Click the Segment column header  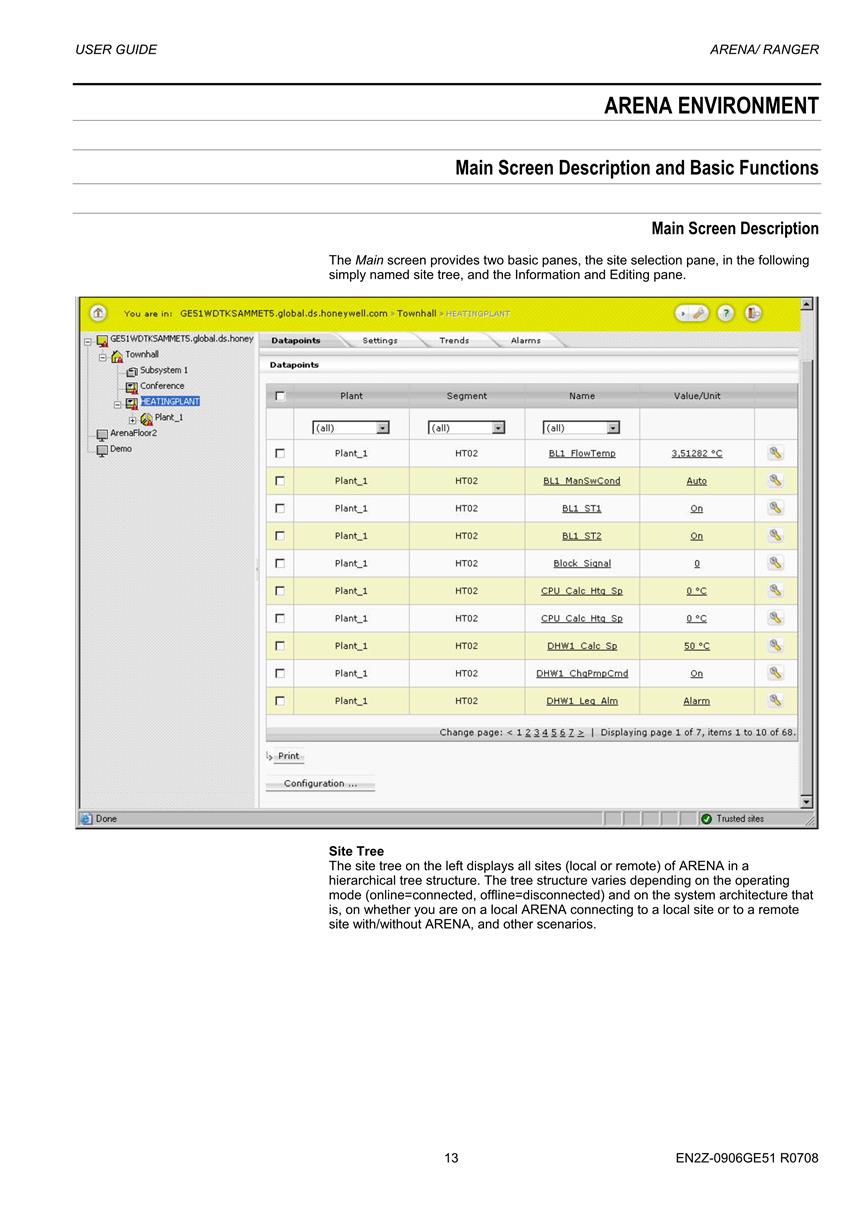point(467,396)
